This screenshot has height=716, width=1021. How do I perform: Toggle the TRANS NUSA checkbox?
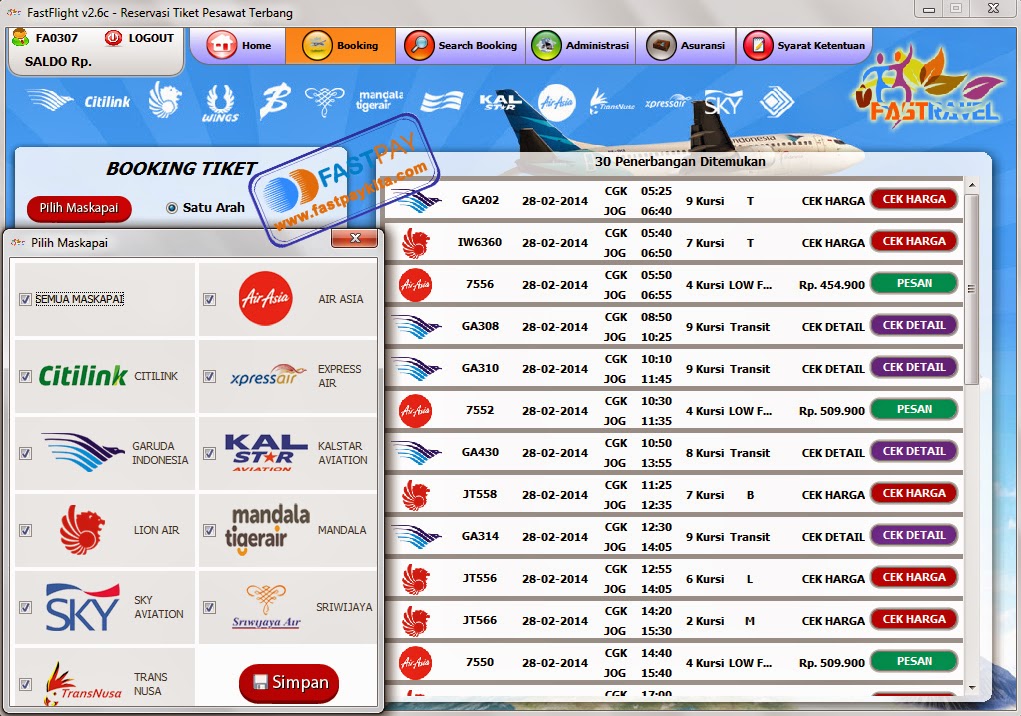tap(25, 684)
